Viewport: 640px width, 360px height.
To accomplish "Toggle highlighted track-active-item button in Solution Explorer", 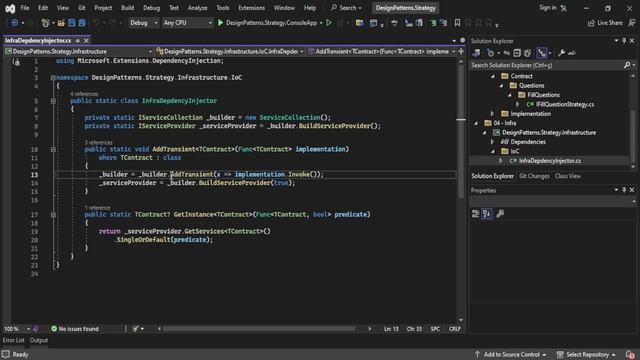I will [542, 53].
